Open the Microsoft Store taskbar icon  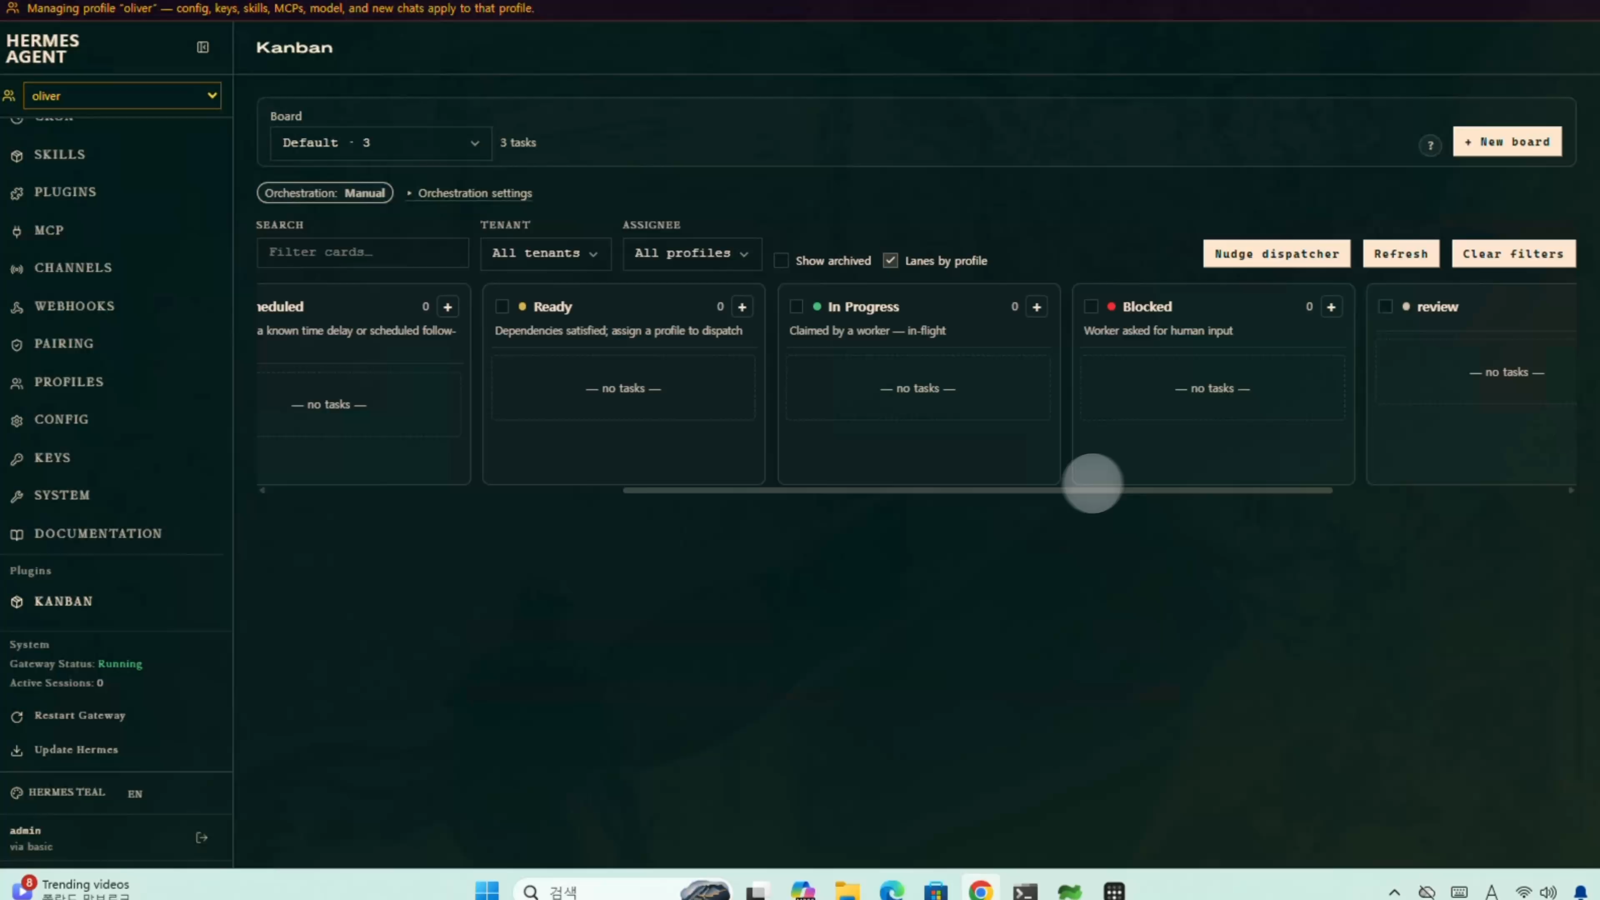[936, 890]
